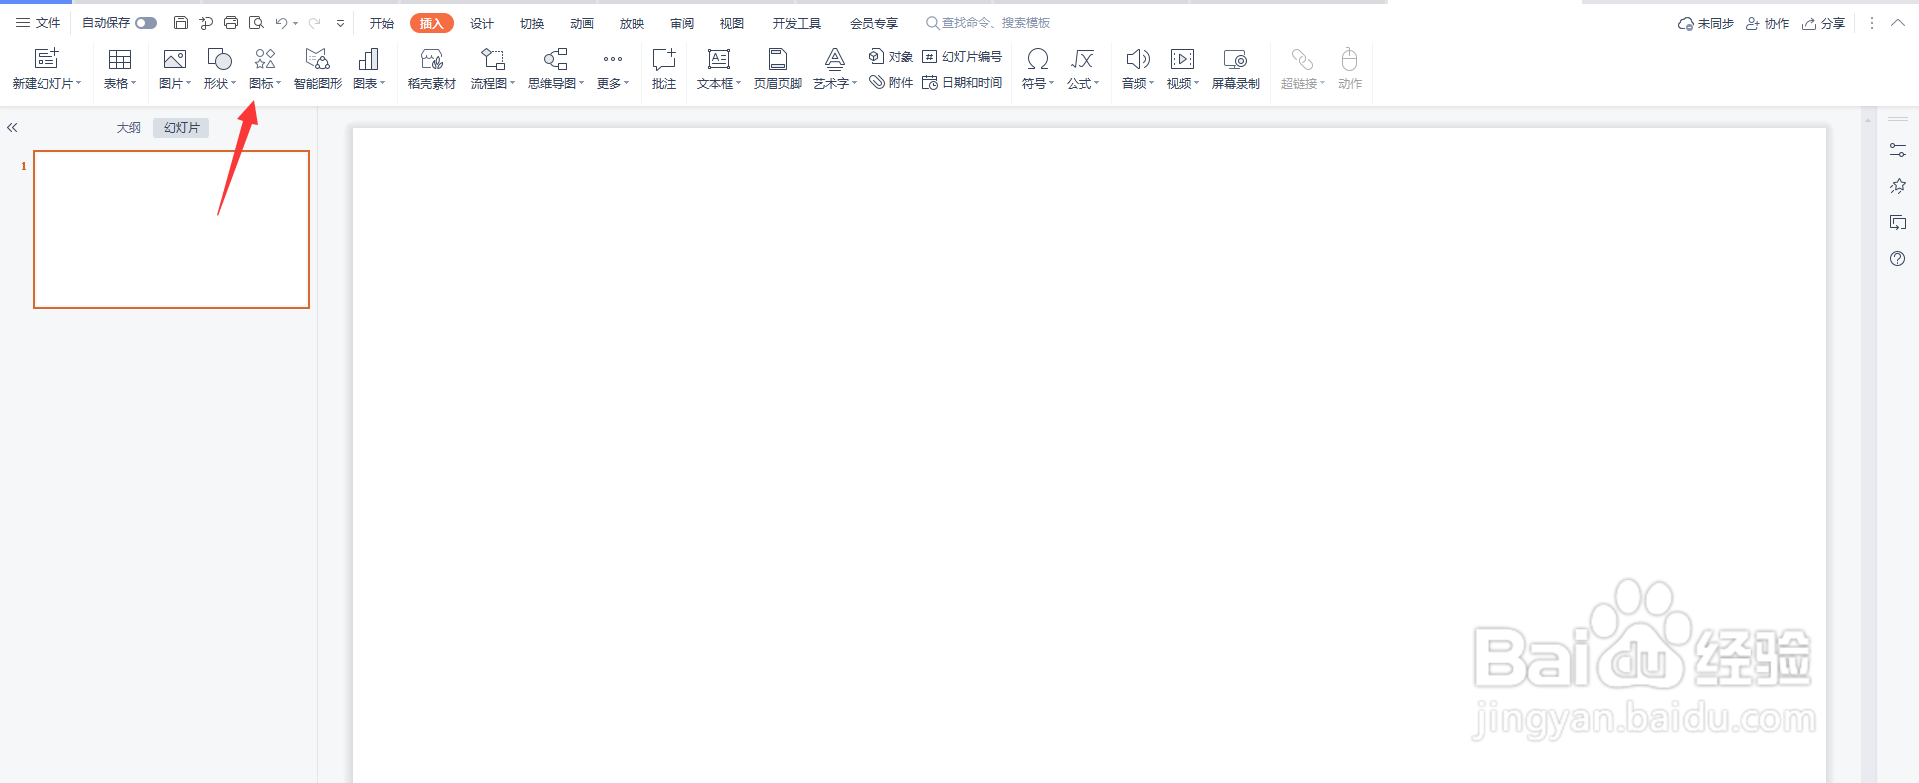Click the command search box (查找命令)
Screen dimensions: 1919x783
click(x=988, y=23)
